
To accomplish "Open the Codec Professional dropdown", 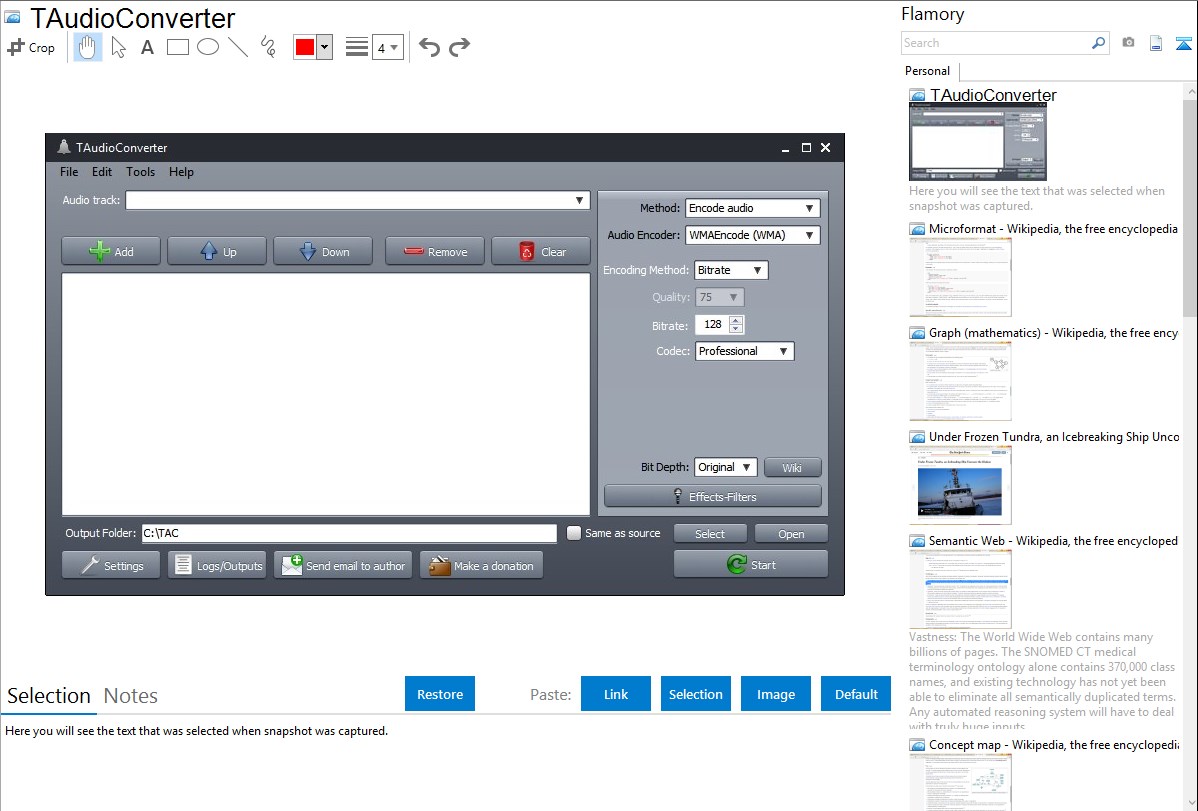I will 744,351.
